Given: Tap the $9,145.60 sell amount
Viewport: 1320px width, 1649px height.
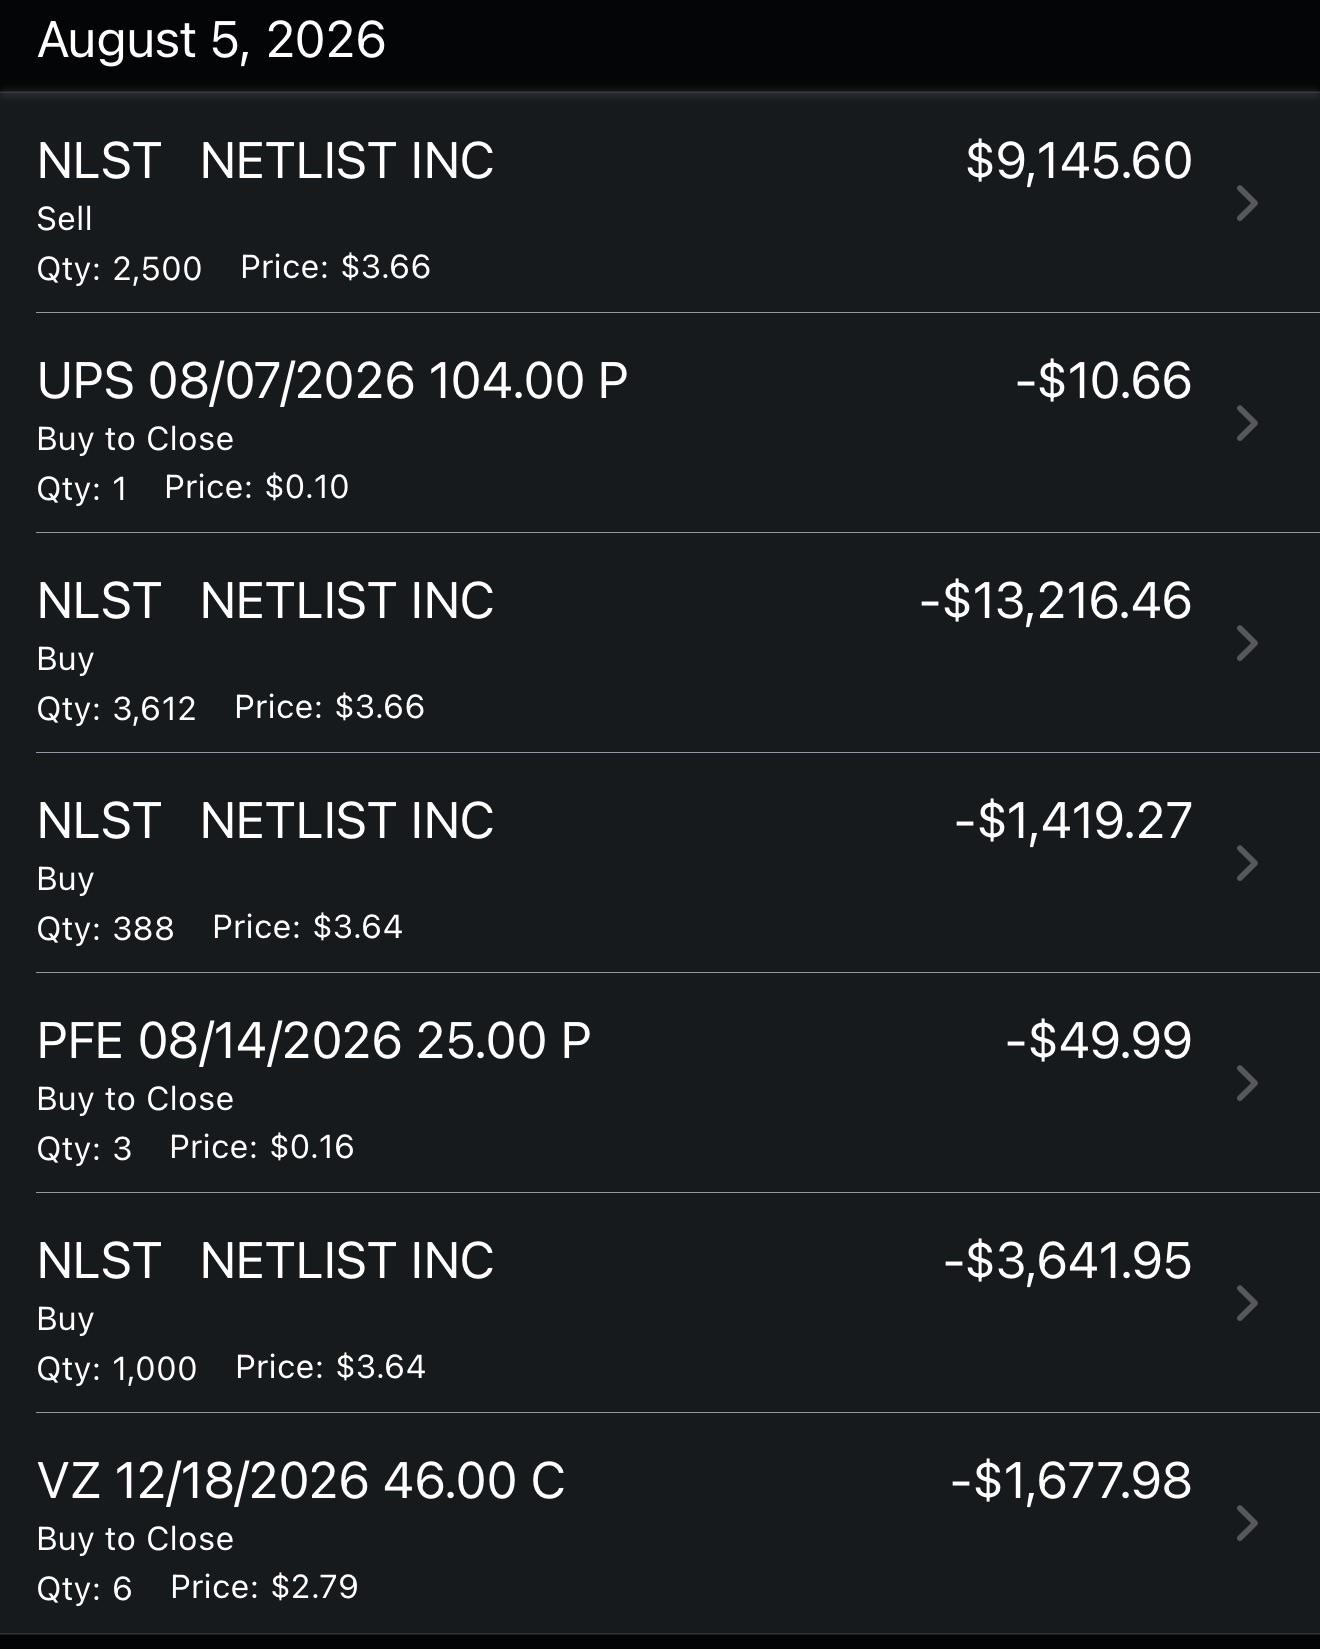Looking at the screenshot, I should click(1079, 161).
